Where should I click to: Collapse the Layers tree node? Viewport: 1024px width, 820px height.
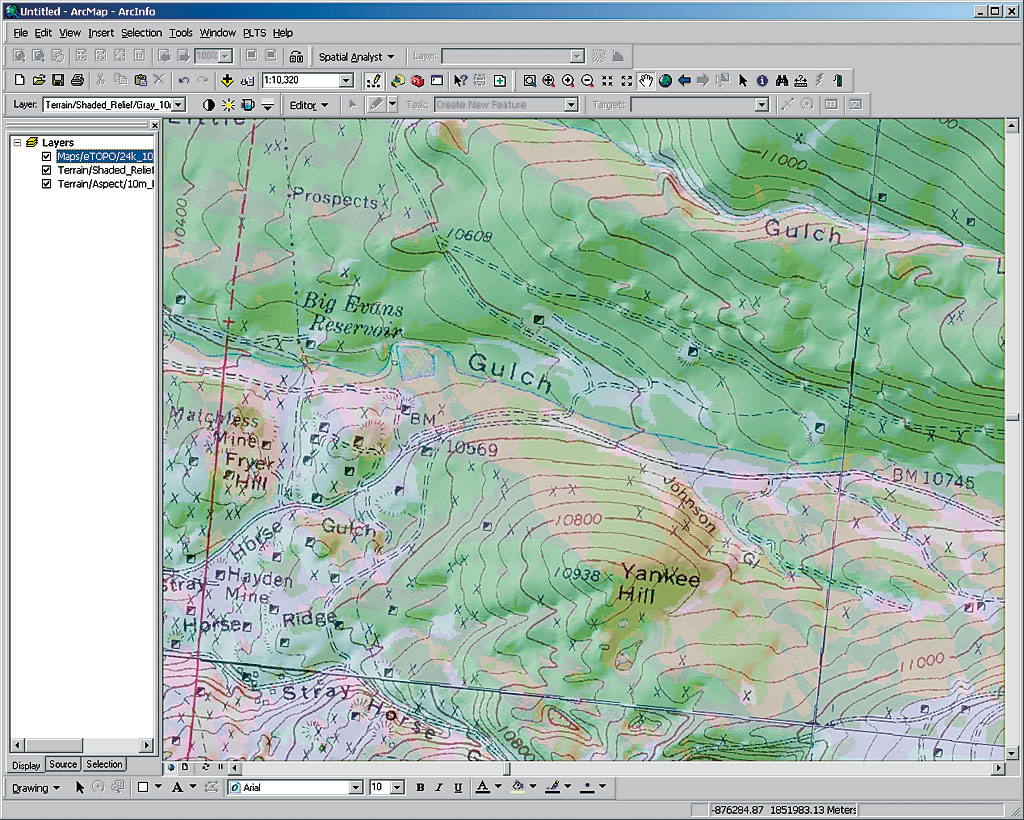tap(17, 143)
